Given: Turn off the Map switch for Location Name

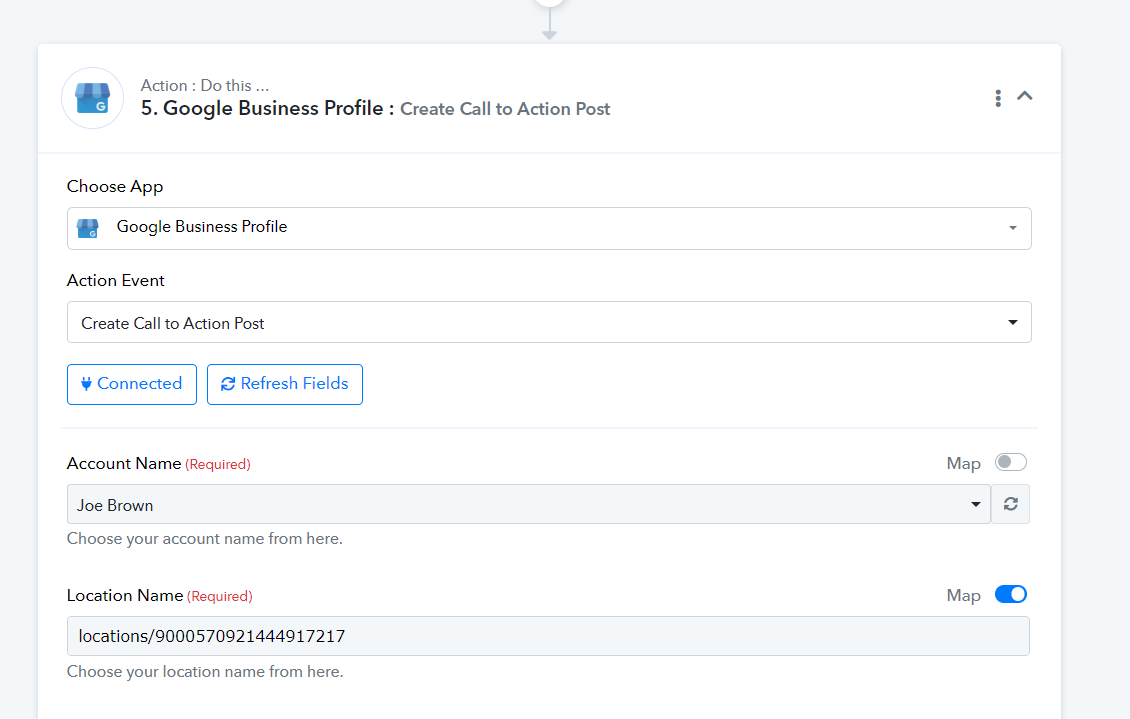Looking at the screenshot, I should [1010, 594].
